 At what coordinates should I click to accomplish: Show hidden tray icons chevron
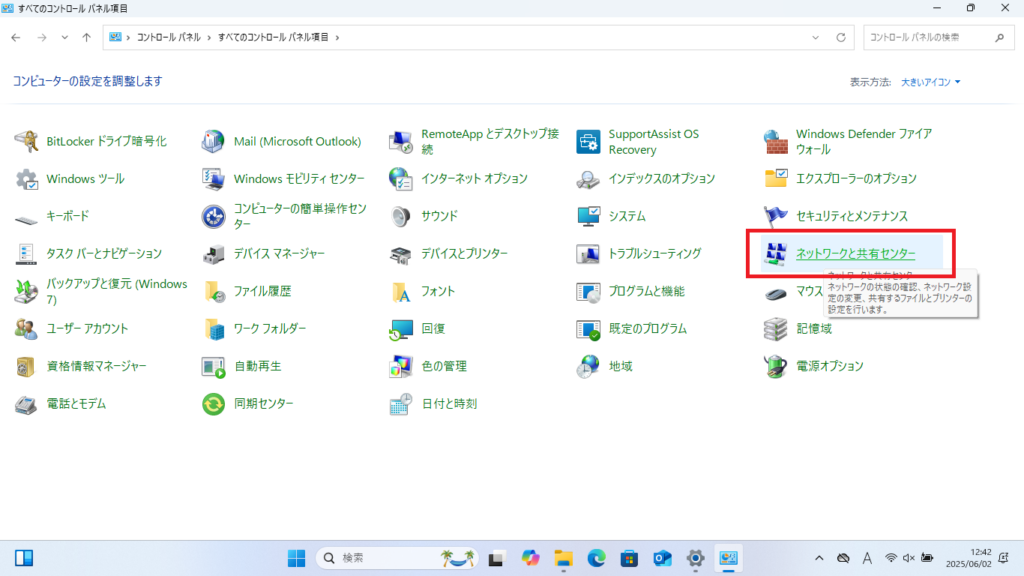click(819, 558)
